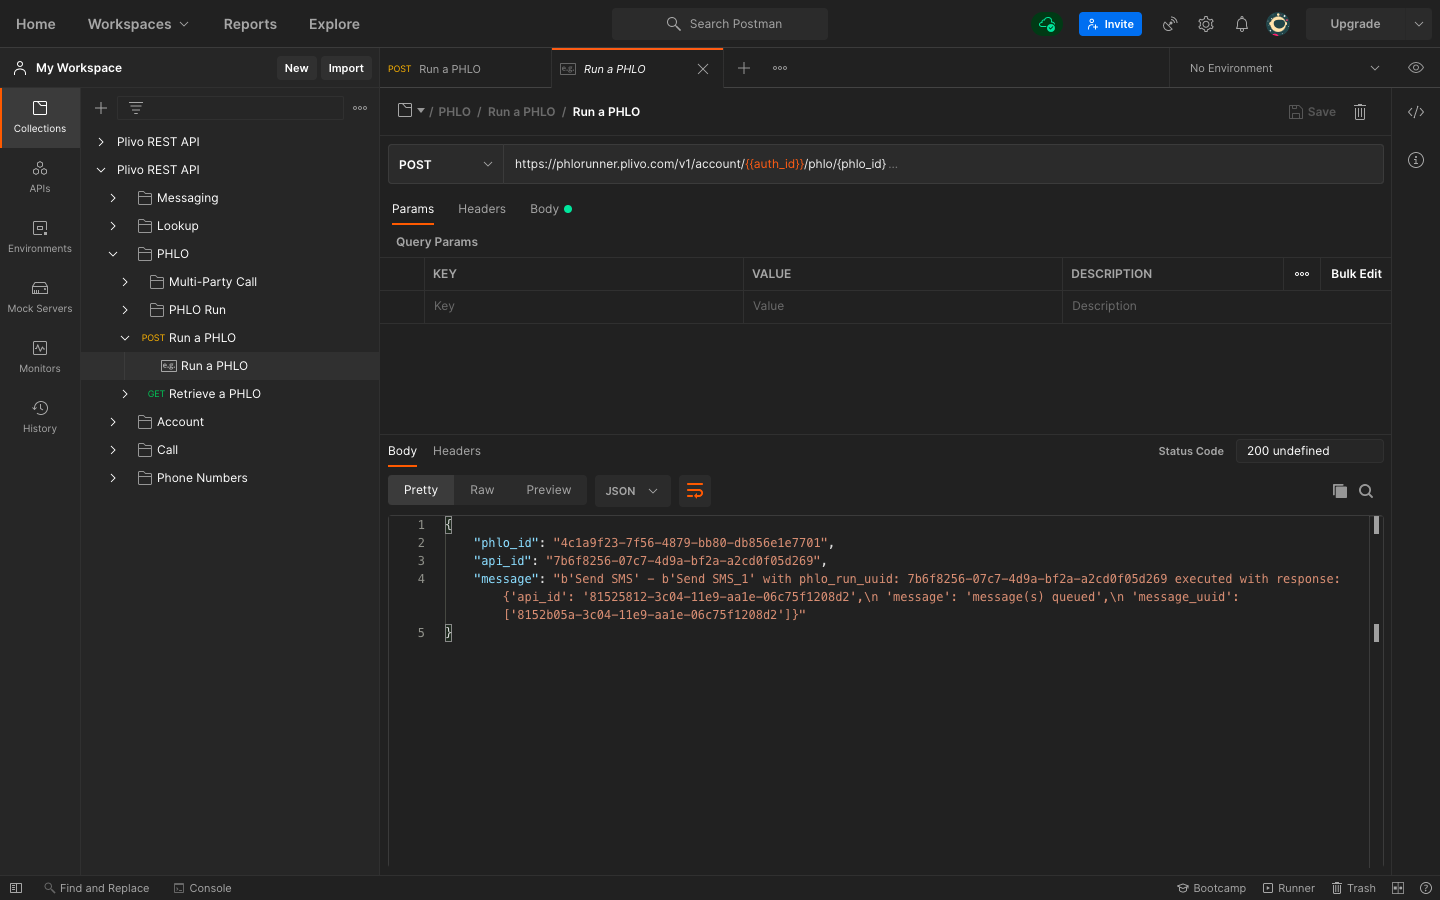Expand the first Plivo REST API collection

pos(101,142)
